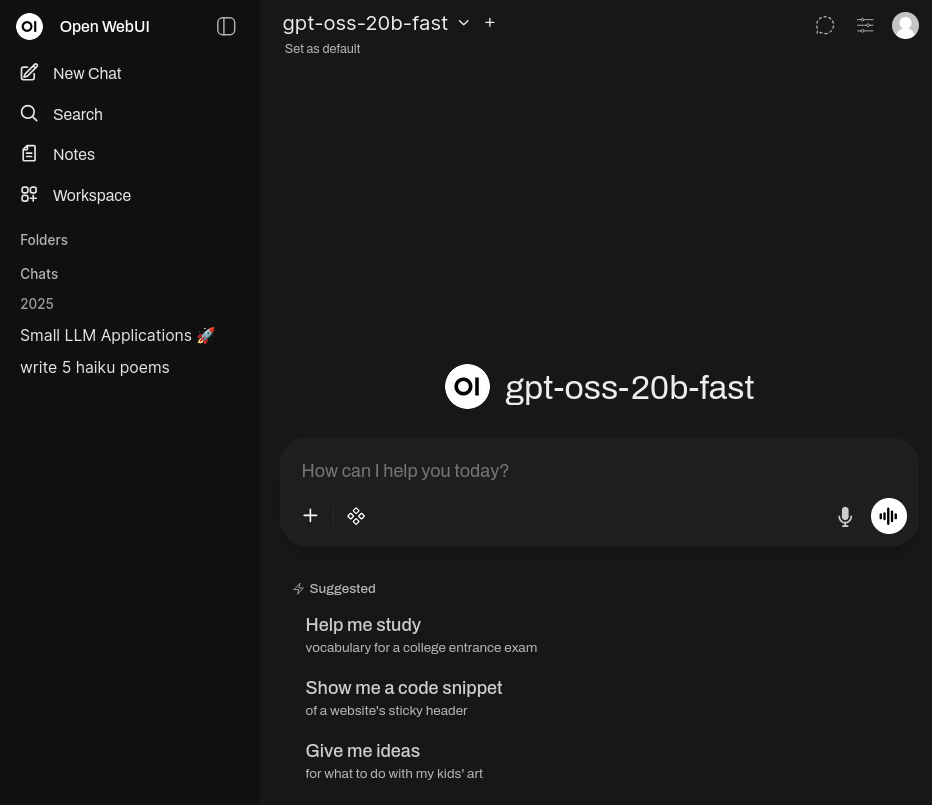
Task: Toggle temporary chat mode
Action: [x=825, y=25]
